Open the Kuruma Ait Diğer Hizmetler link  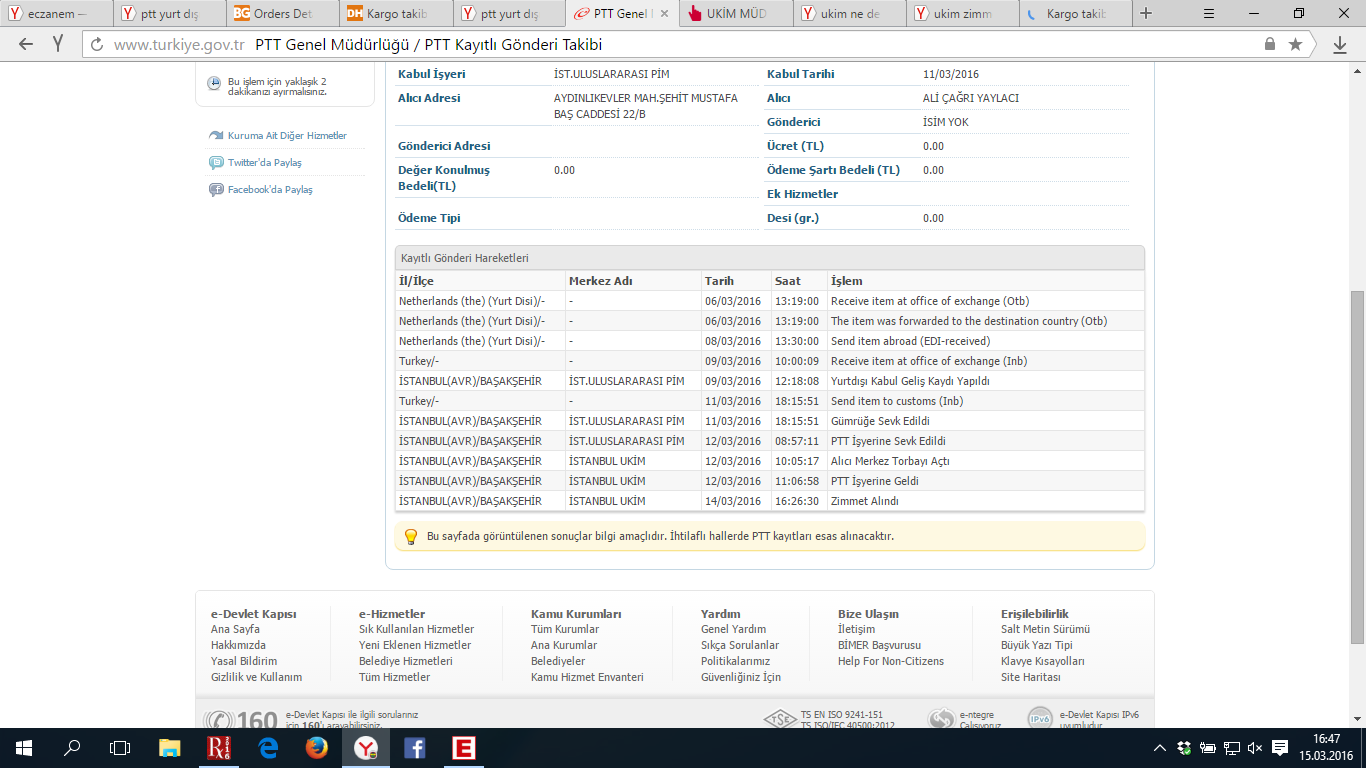pyautogui.click(x=287, y=136)
